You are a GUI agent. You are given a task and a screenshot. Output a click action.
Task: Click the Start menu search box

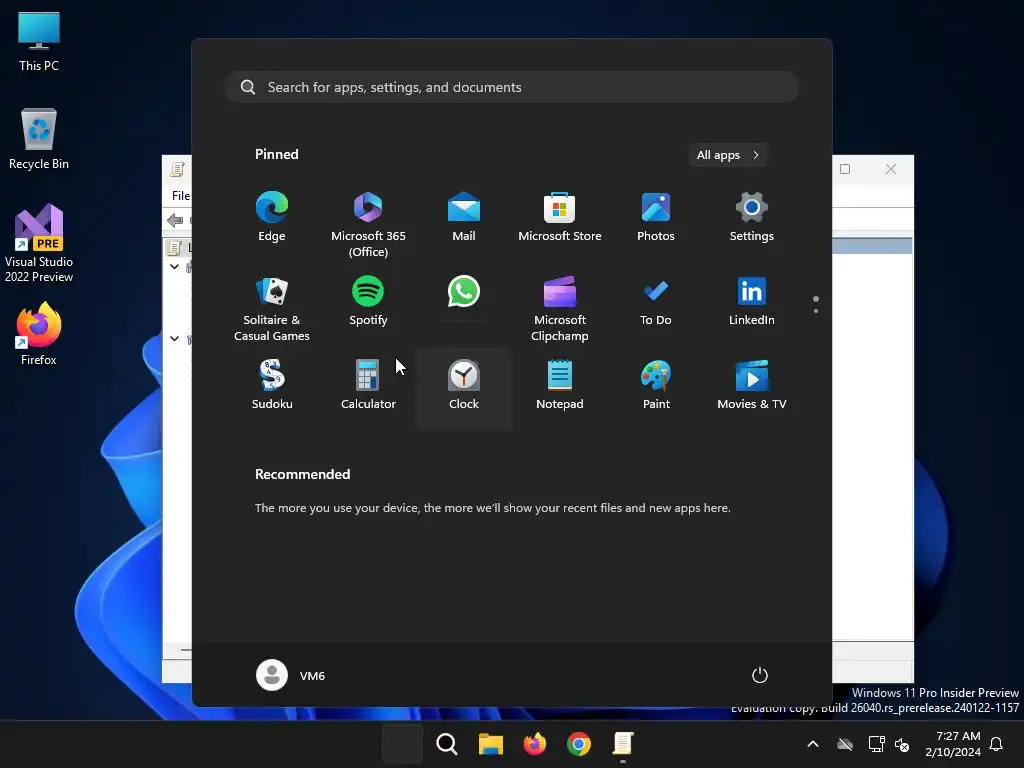(512, 87)
